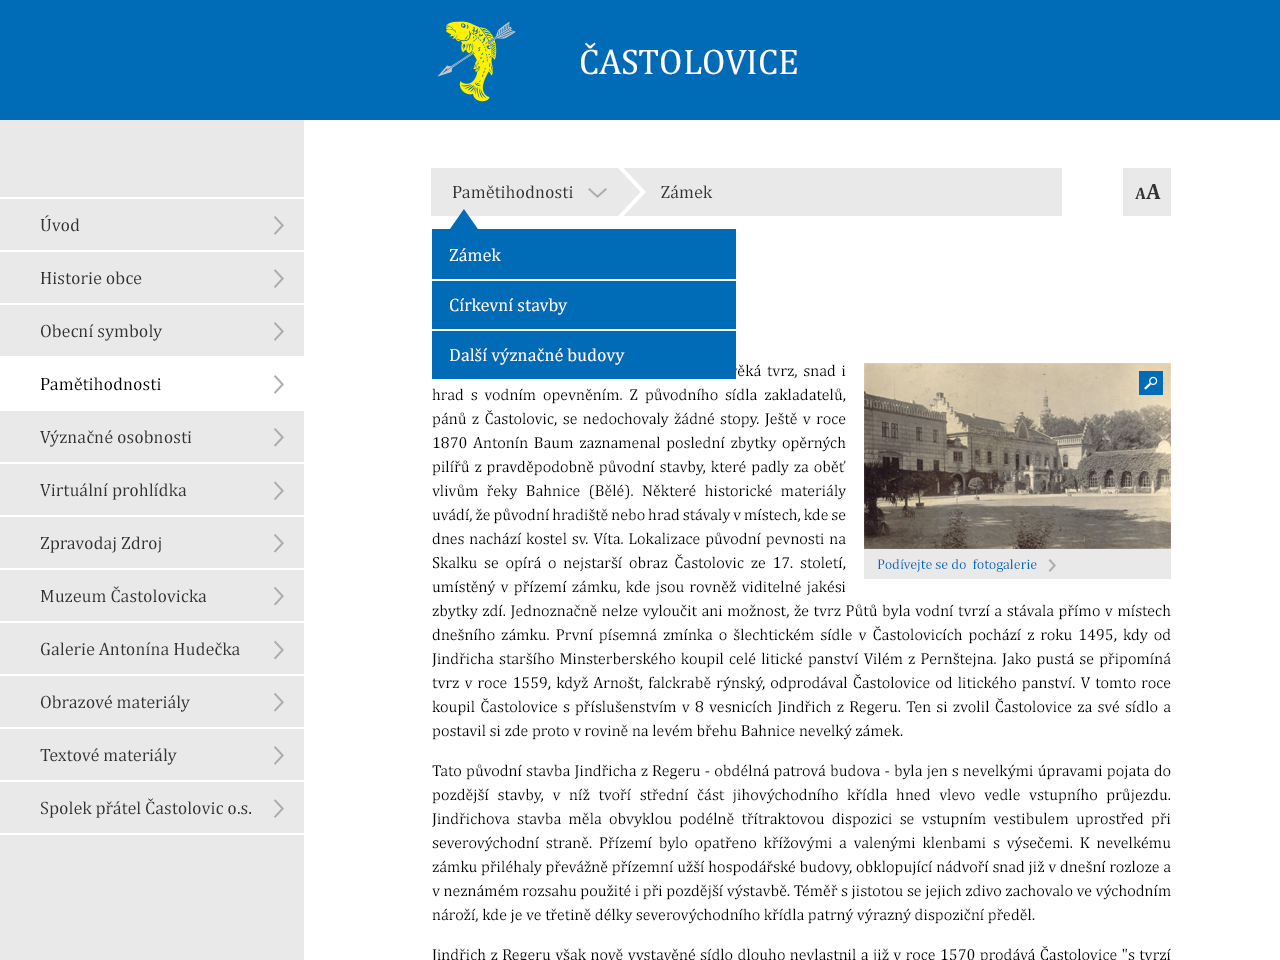Open the Úvod sidebar item

pyautogui.click(x=152, y=225)
